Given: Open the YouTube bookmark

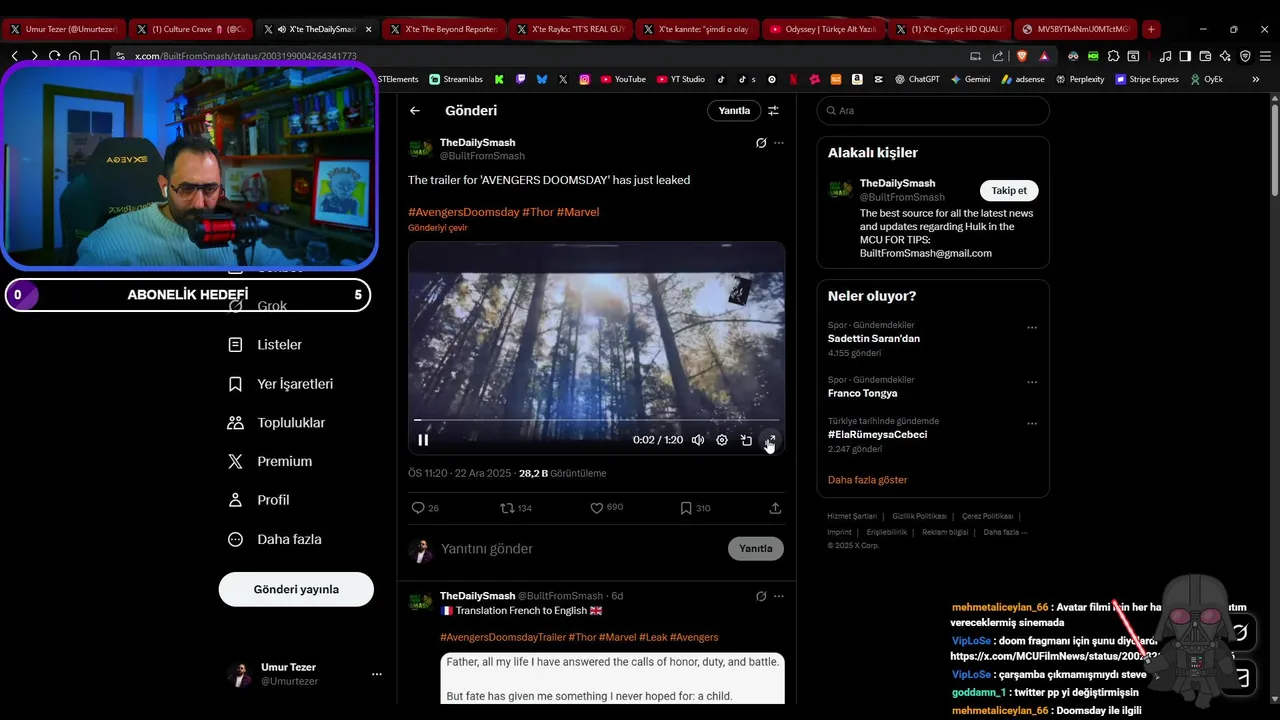Looking at the screenshot, I should (x=623, y=79).
